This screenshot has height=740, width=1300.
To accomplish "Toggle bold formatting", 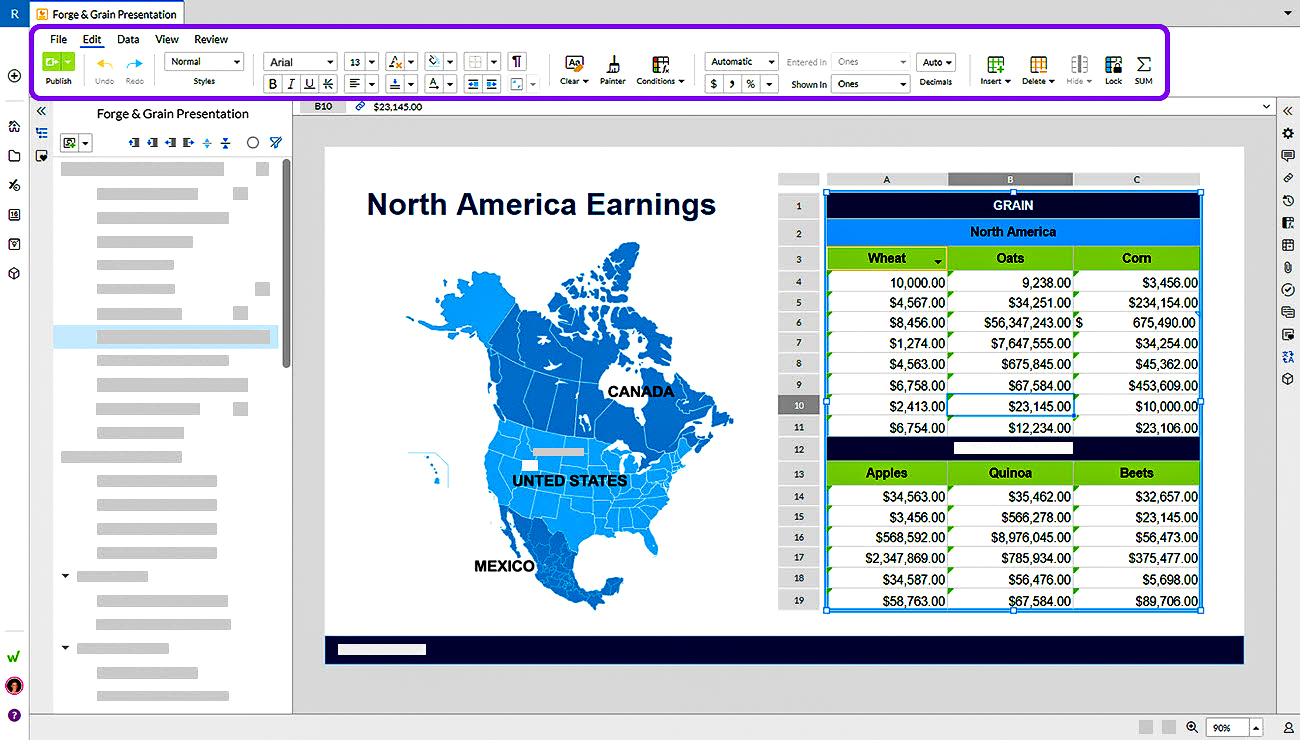I will pos(273,84).
